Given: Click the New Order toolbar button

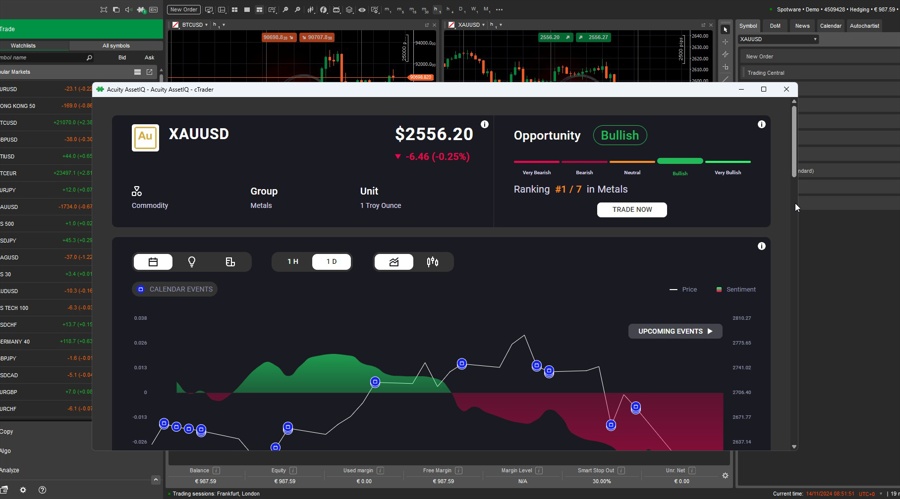Looking at the screenshot, I should [x=184, y=10].
